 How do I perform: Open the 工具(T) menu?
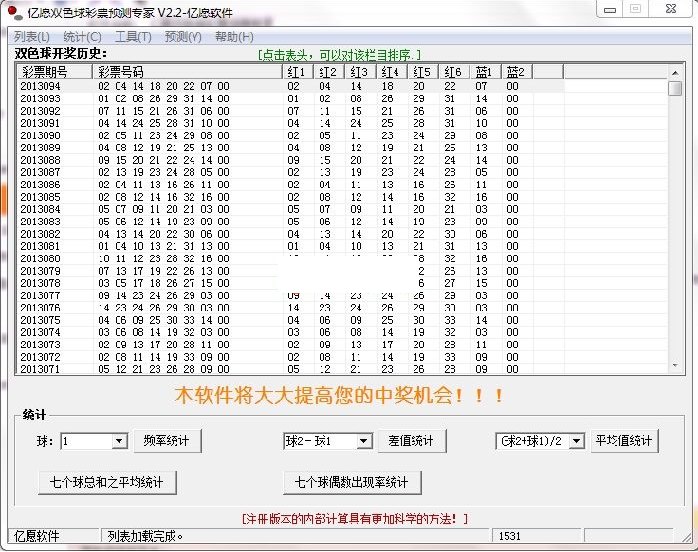[133, 37]
